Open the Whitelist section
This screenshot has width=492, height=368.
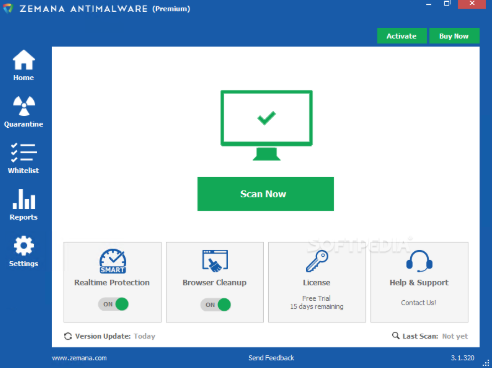coord(23,158)
